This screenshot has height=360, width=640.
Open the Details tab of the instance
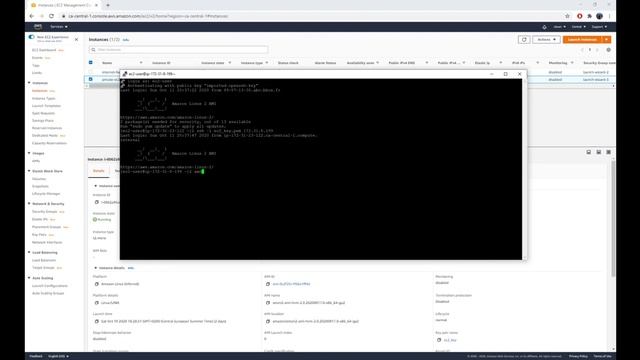[x=99, y=171]
